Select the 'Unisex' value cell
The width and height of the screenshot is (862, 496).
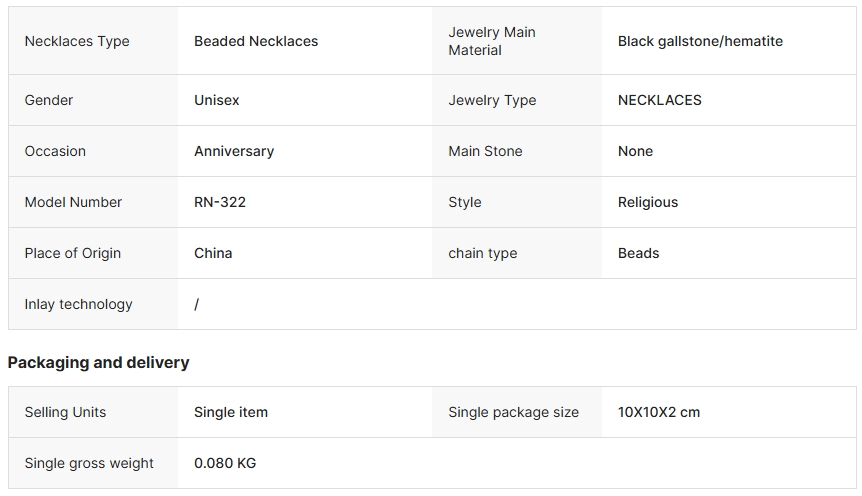point(217,100)
